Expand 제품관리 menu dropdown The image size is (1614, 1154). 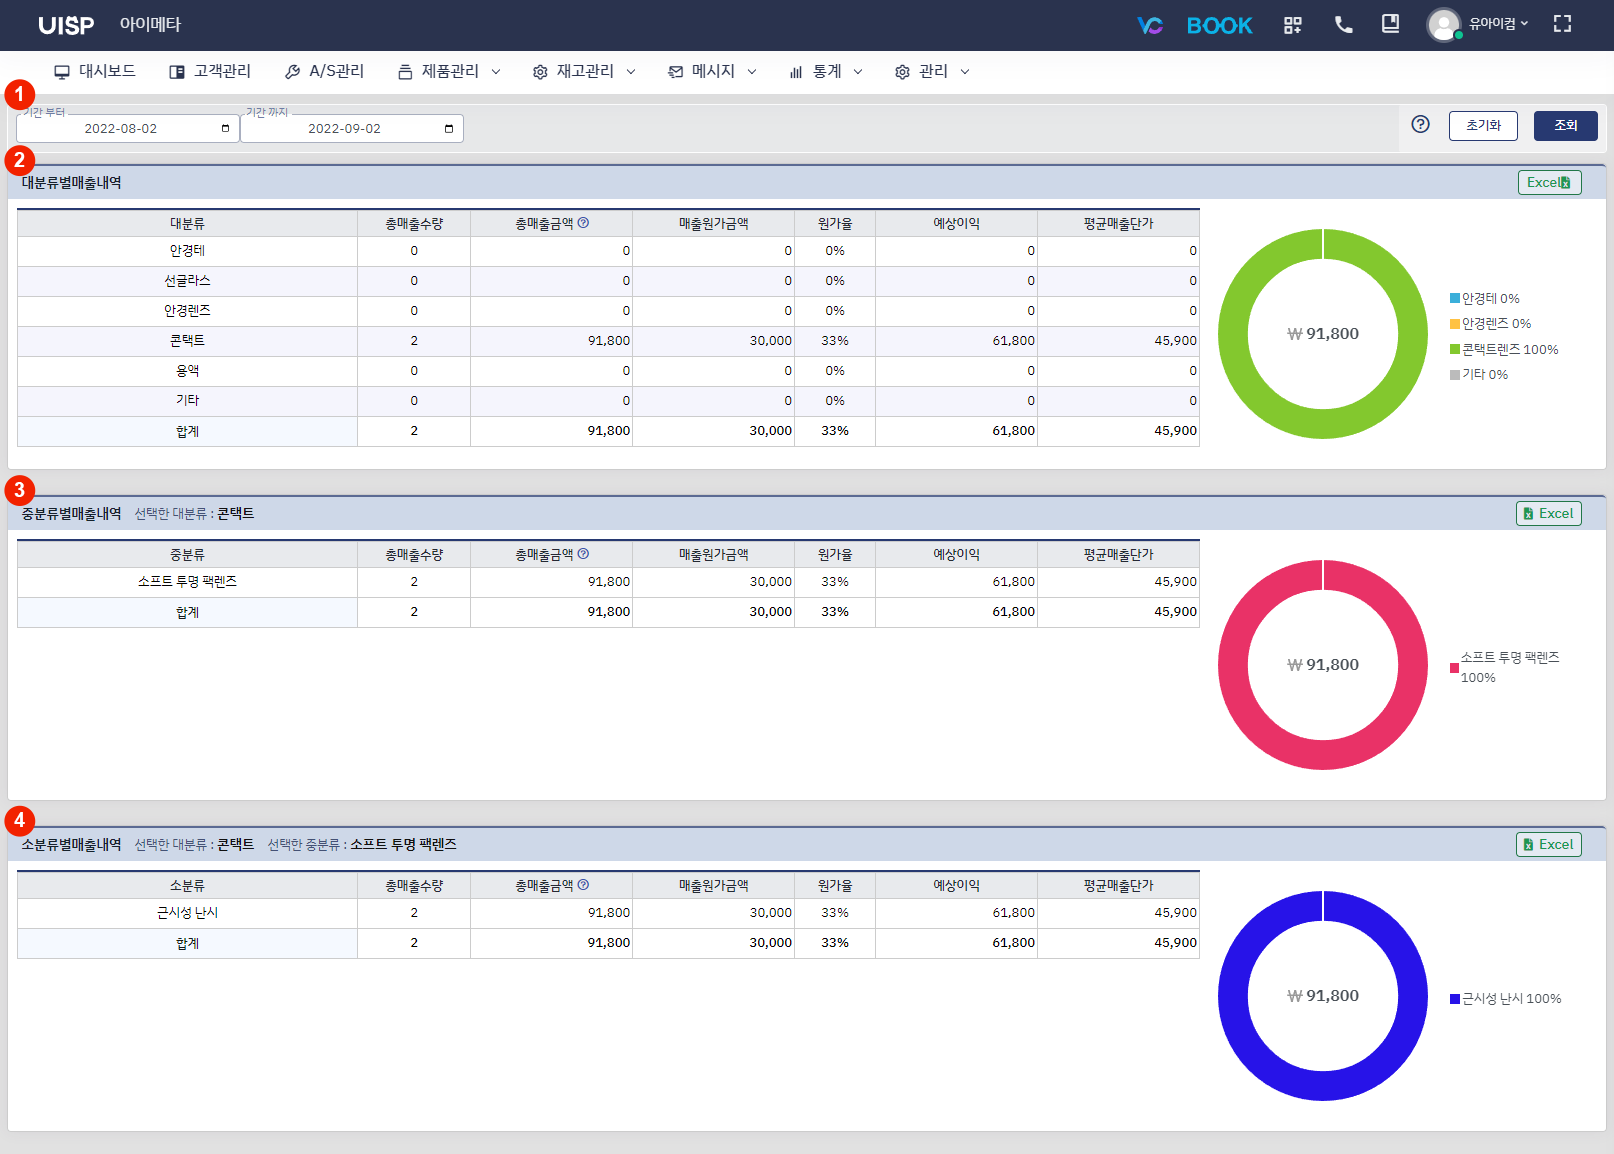[449, 72]
